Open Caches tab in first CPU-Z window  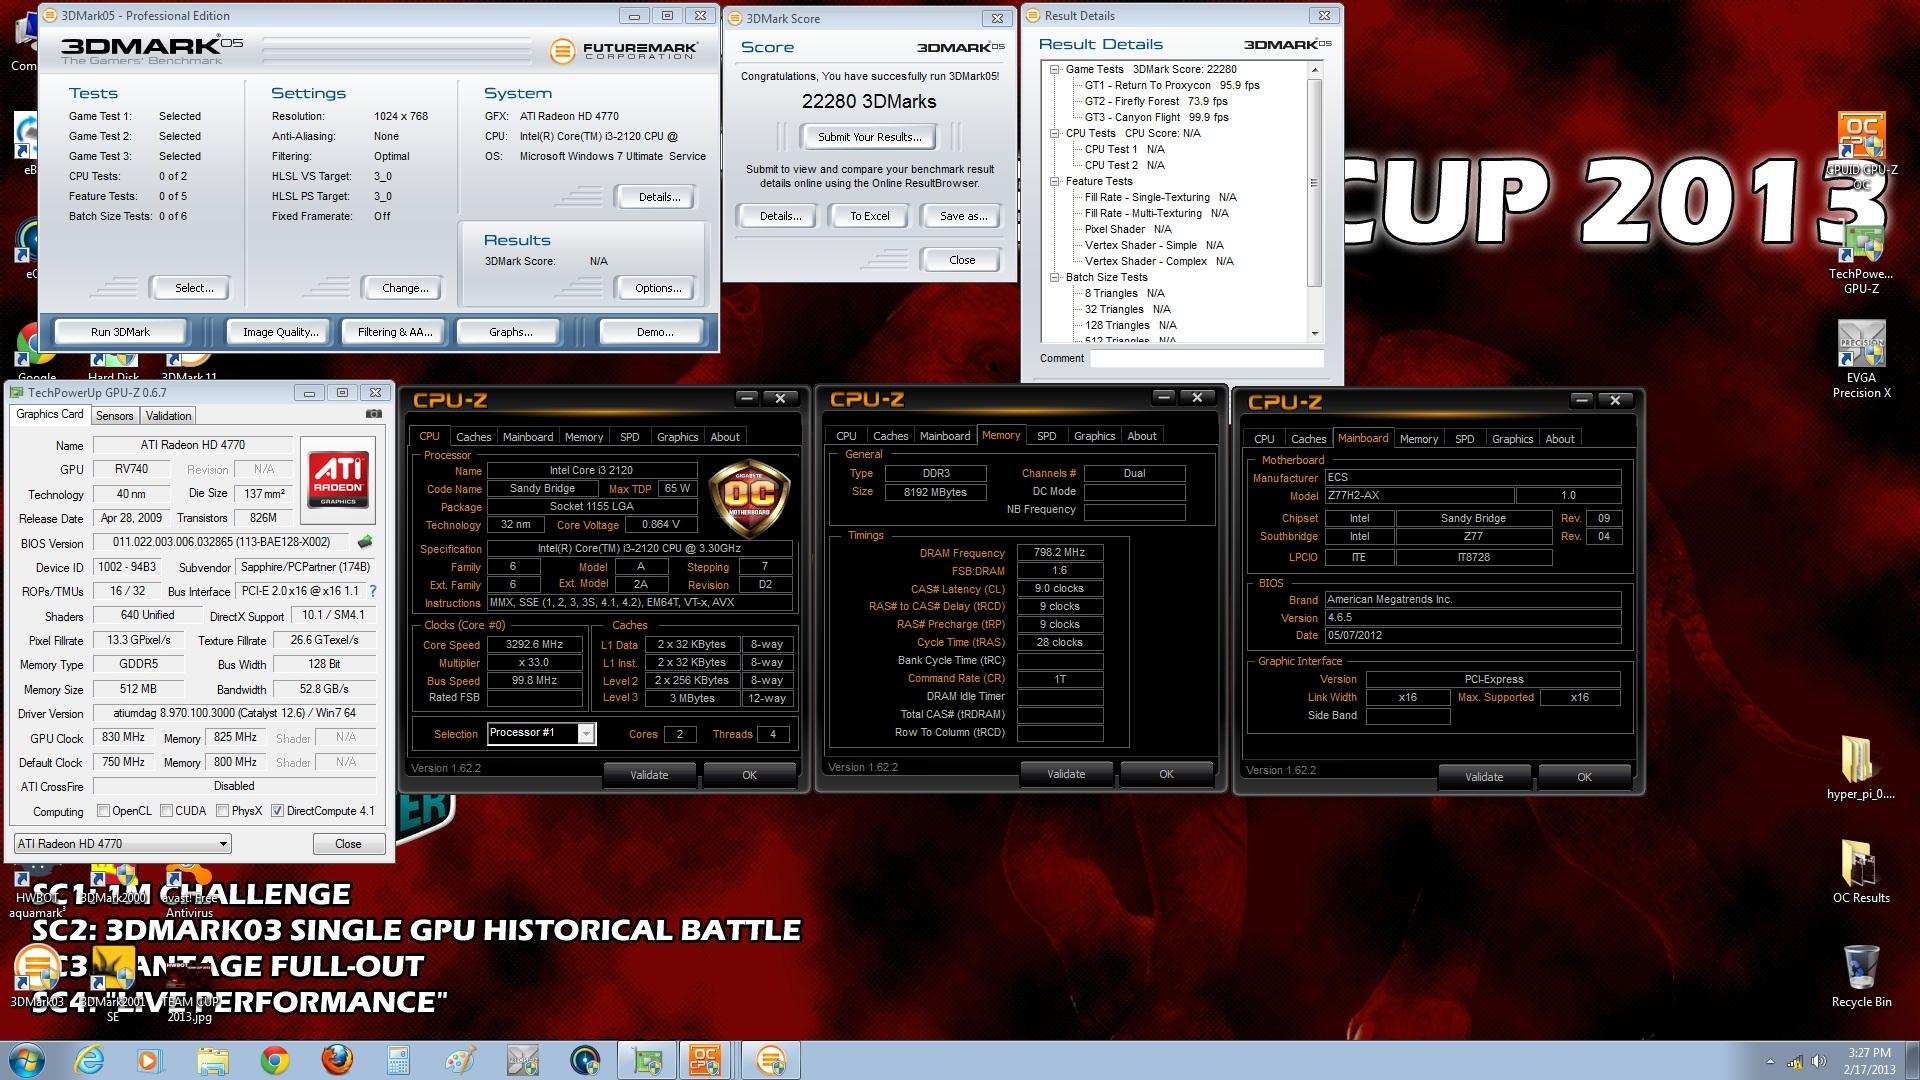tap(473, 437)
